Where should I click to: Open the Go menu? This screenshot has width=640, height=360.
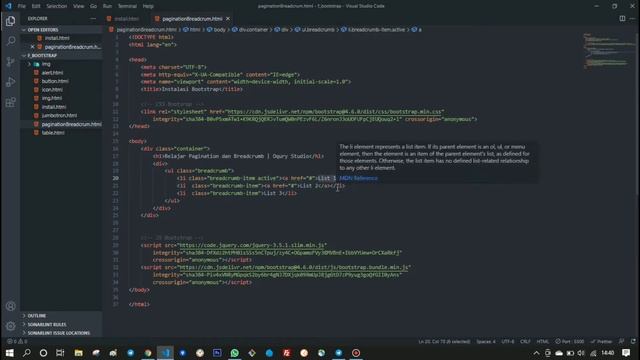[93, 6]
